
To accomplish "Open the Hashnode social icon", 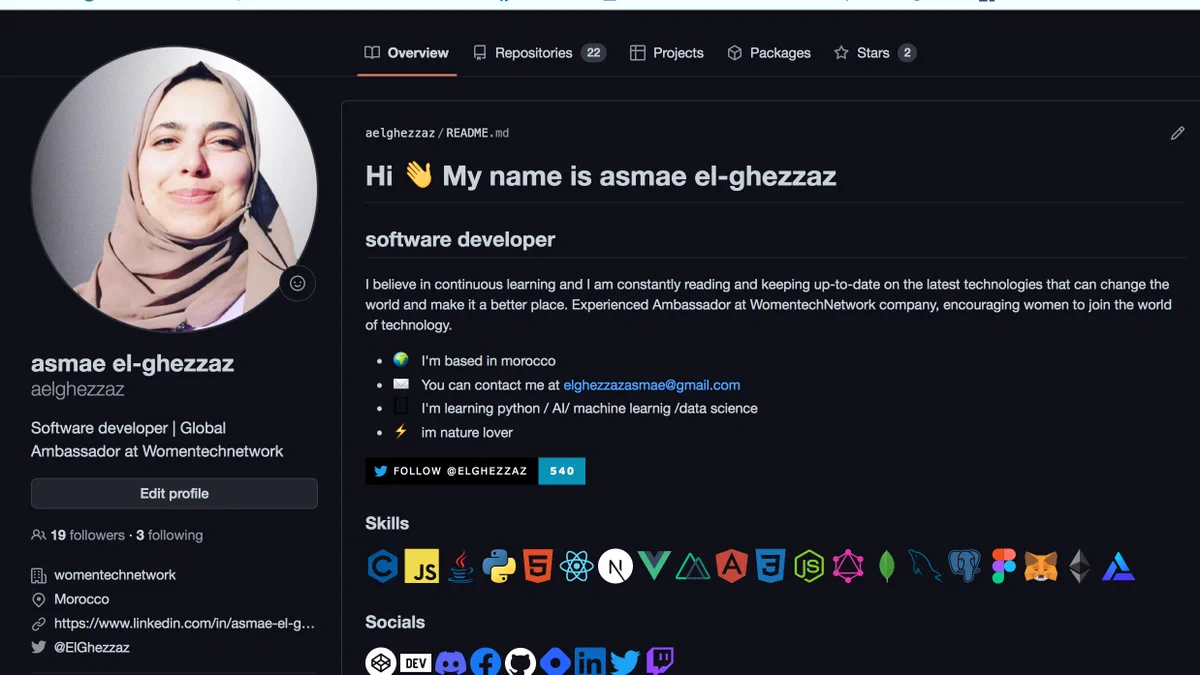I will tap(555, 662).
